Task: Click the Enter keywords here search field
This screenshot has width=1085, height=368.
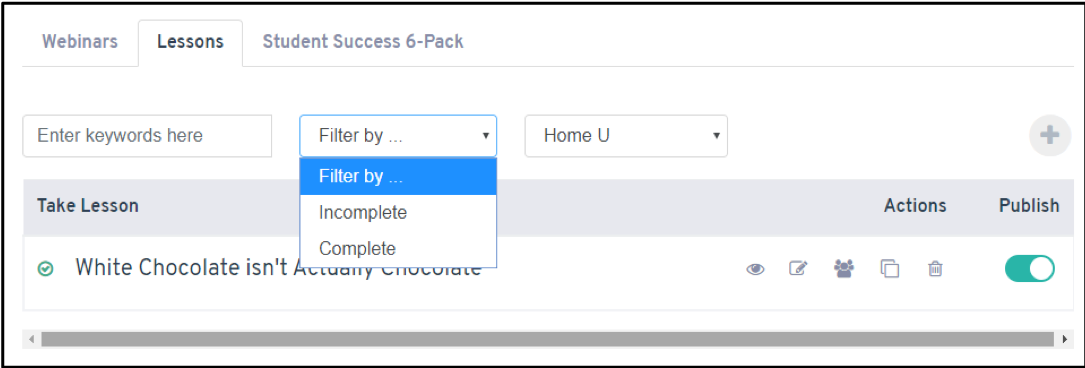Action: point(147,136)
